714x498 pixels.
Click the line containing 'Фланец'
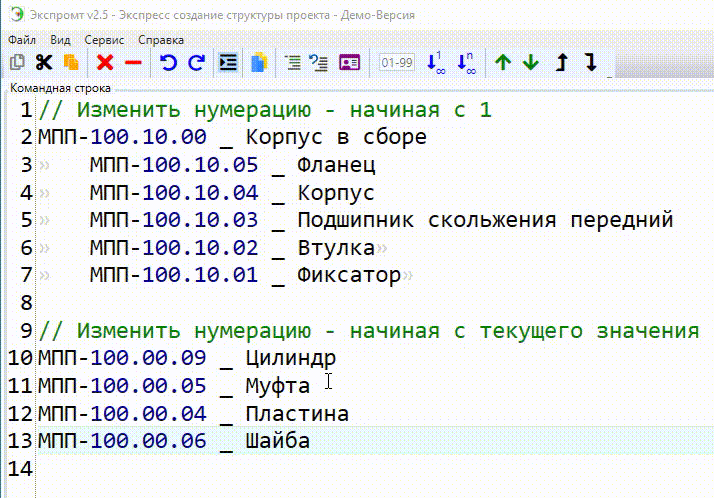tap(233, 165)
